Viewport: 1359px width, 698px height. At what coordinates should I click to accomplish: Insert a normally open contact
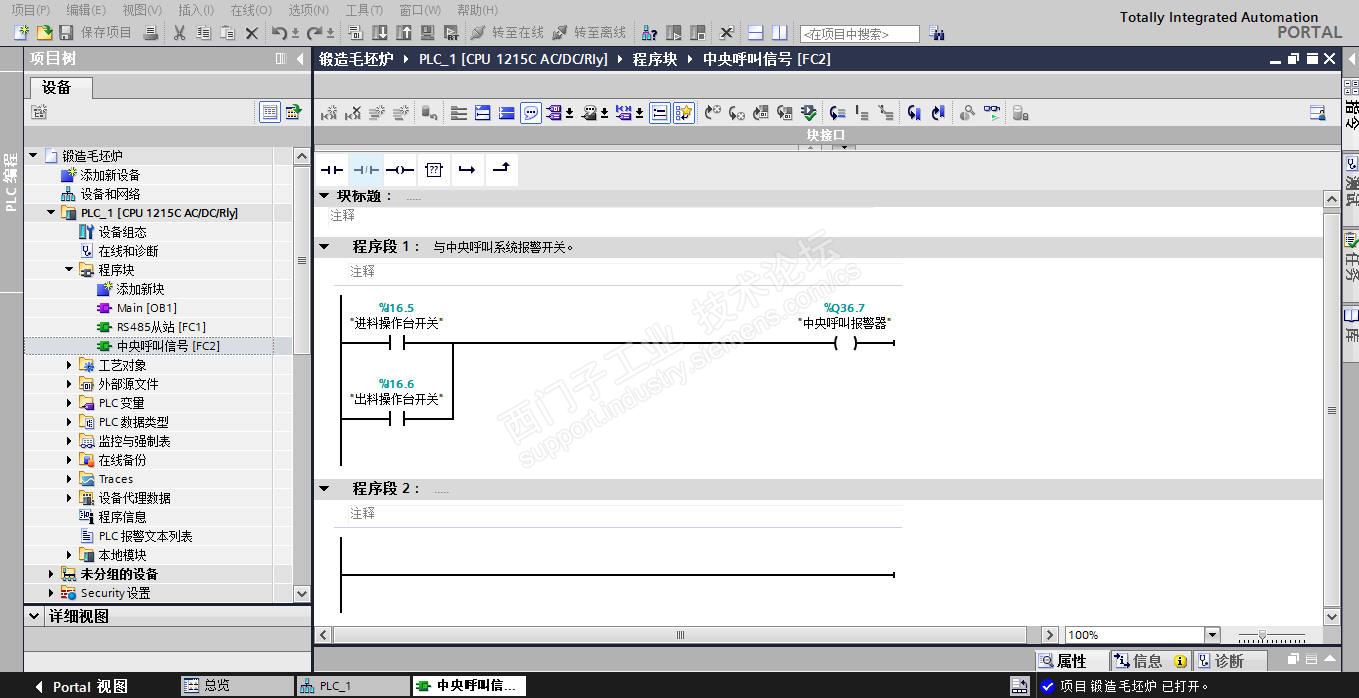(332, 170)
